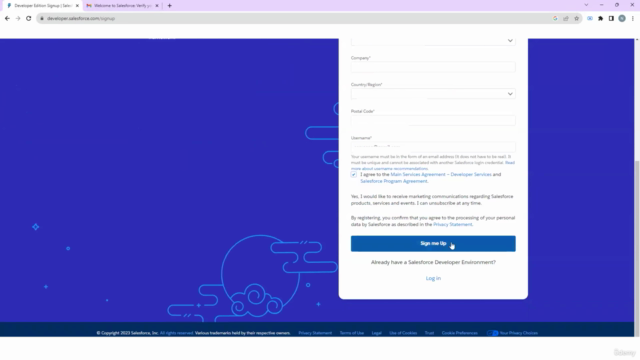This screenshot has width=640, height=360.
Task: Click the blue extension icon in toolbar
Action: [590, 18]
